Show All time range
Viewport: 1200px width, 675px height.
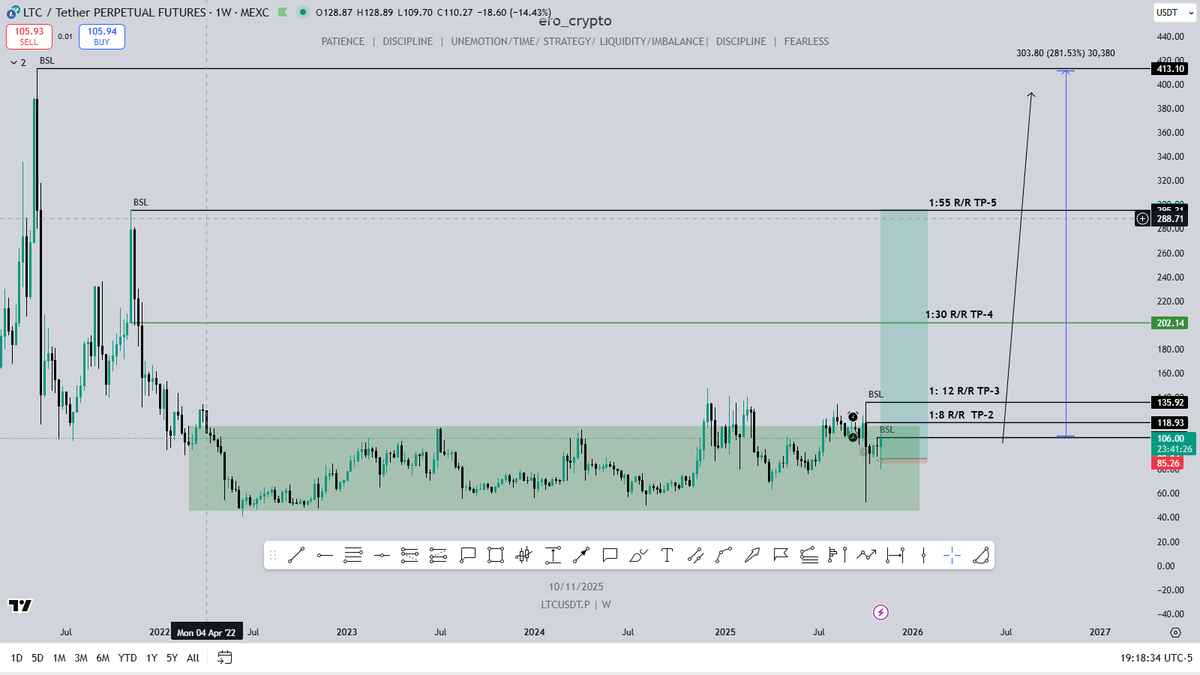193,658
